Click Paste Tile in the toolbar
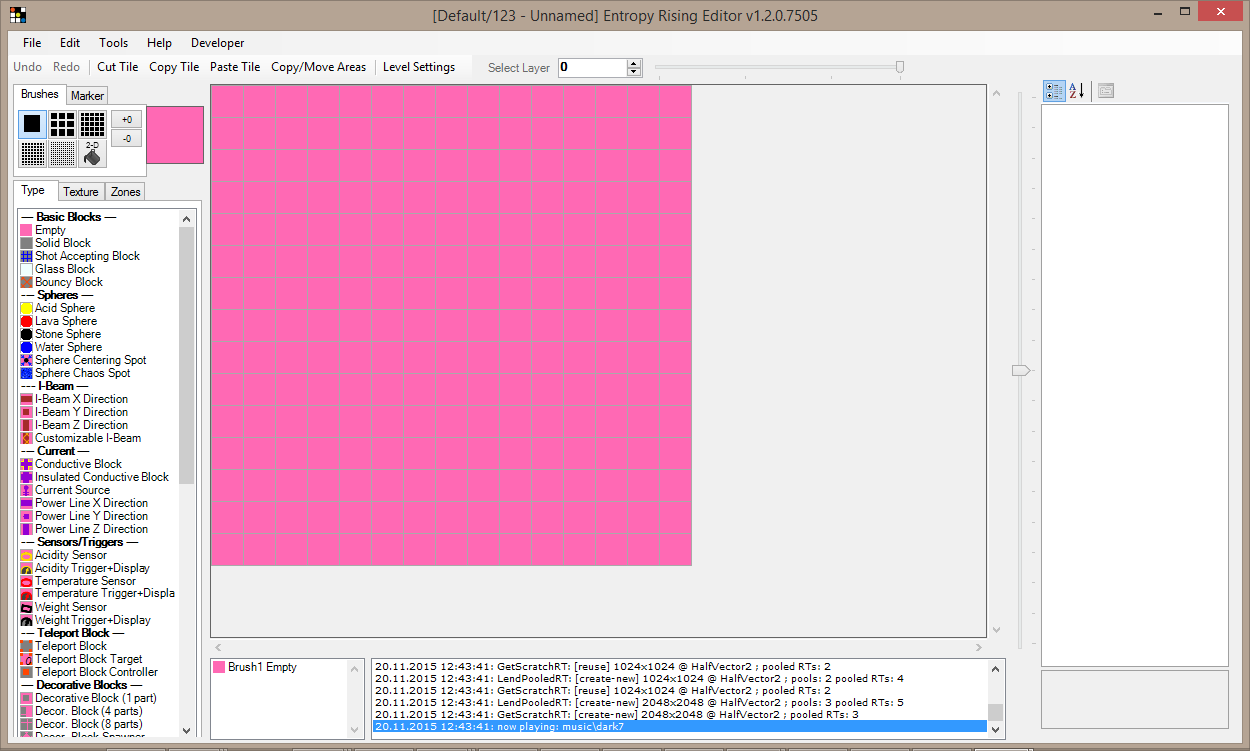Viewport: 1250px width, 751px height. (x=235, y=67)
